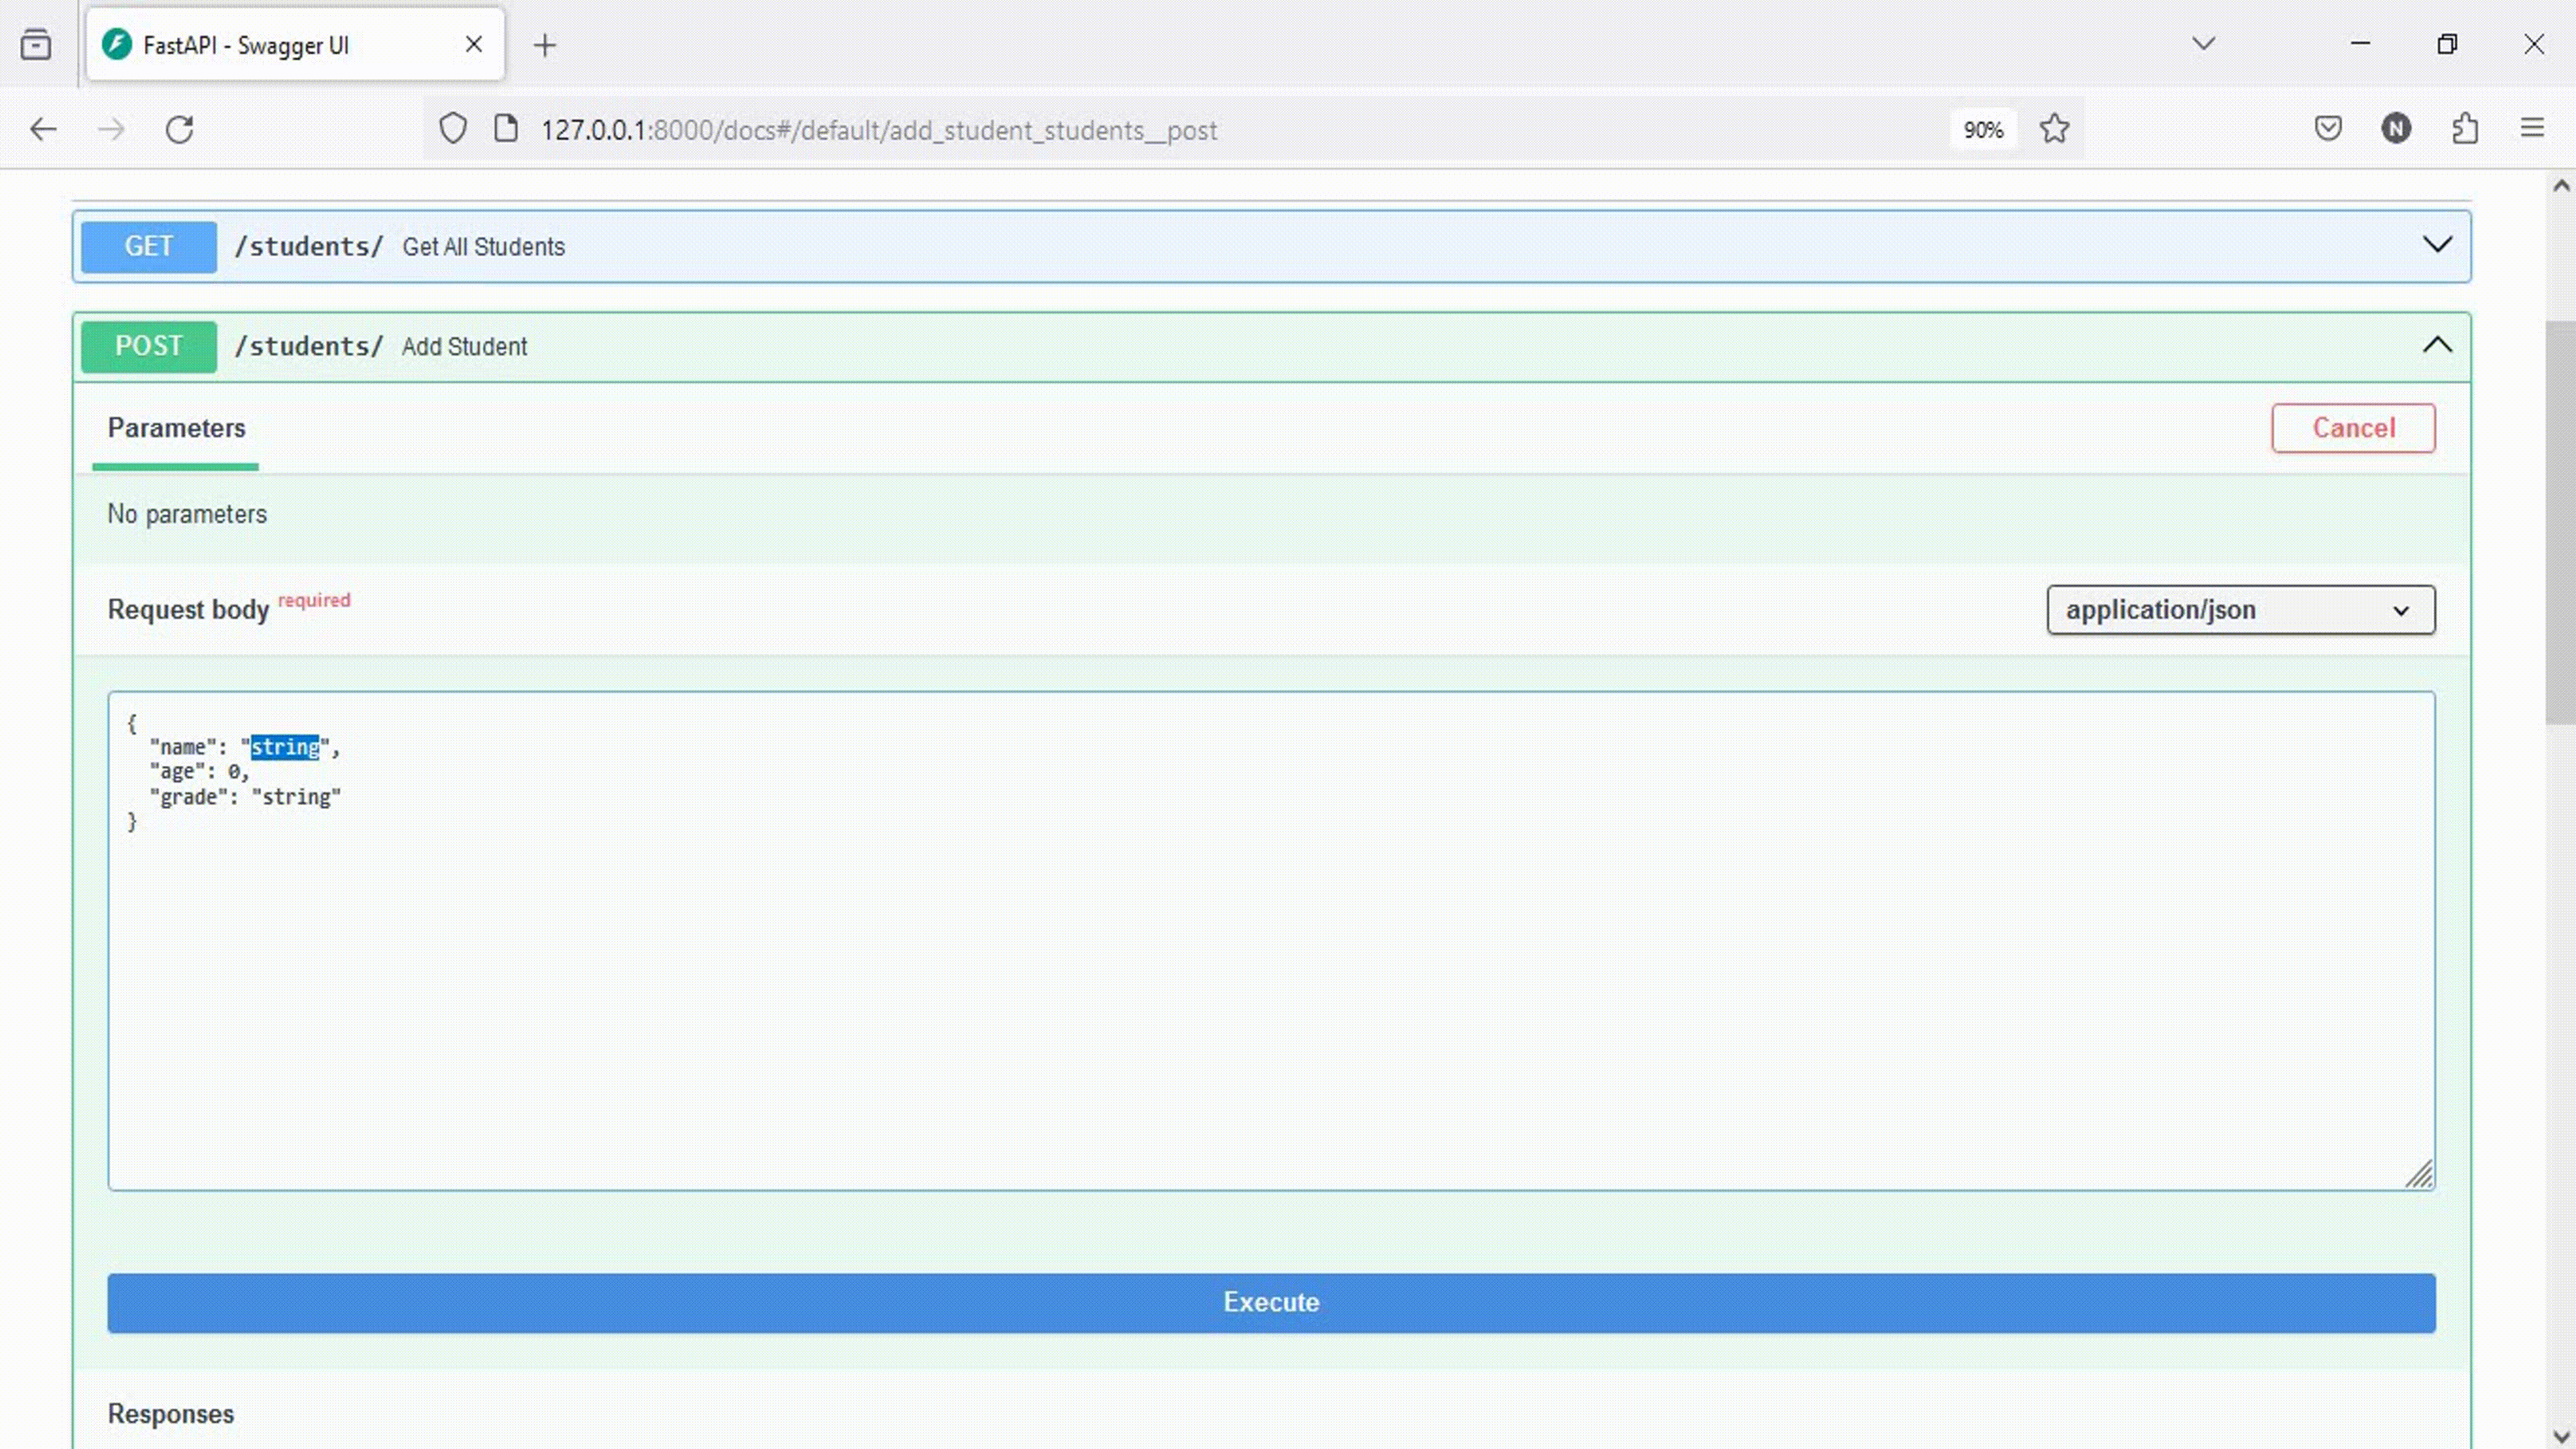Bookmark this page with the star icon
Screen dimensions: 2576x1449
point(2054,129)
